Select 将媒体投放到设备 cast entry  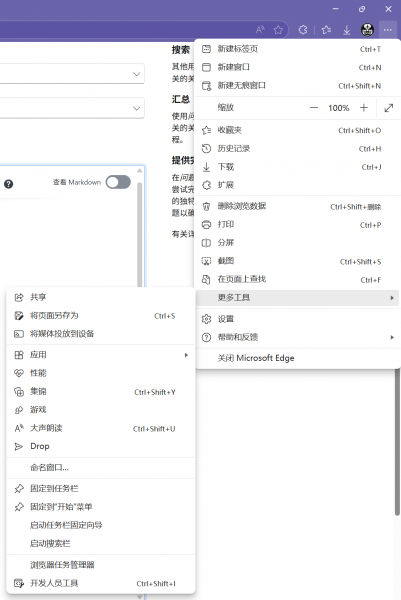point(101,334)
